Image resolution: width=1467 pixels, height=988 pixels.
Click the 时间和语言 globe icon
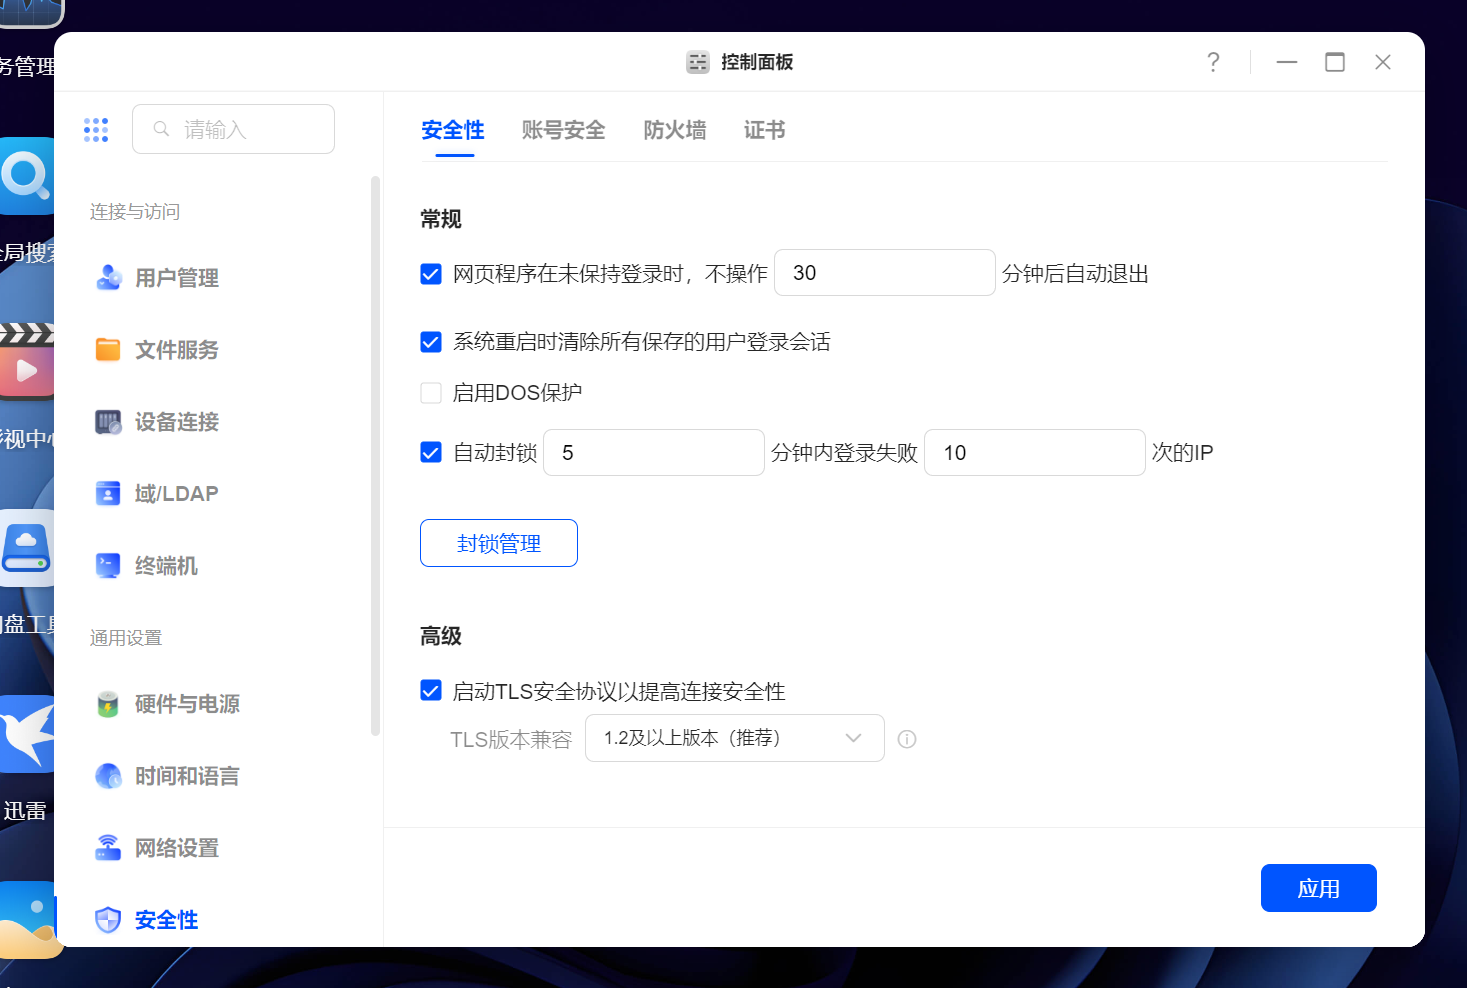tap(108, 776)
